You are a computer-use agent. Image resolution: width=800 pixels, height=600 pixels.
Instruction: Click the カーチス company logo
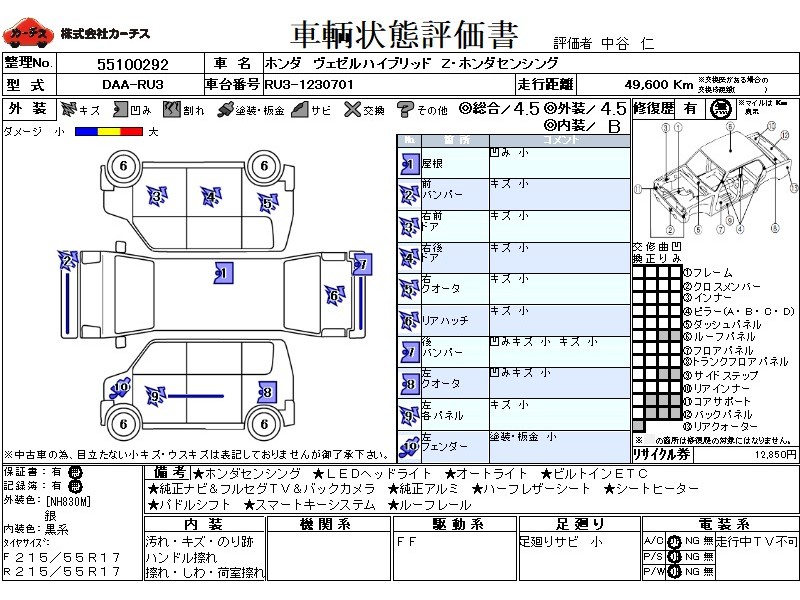click(29, 34)
